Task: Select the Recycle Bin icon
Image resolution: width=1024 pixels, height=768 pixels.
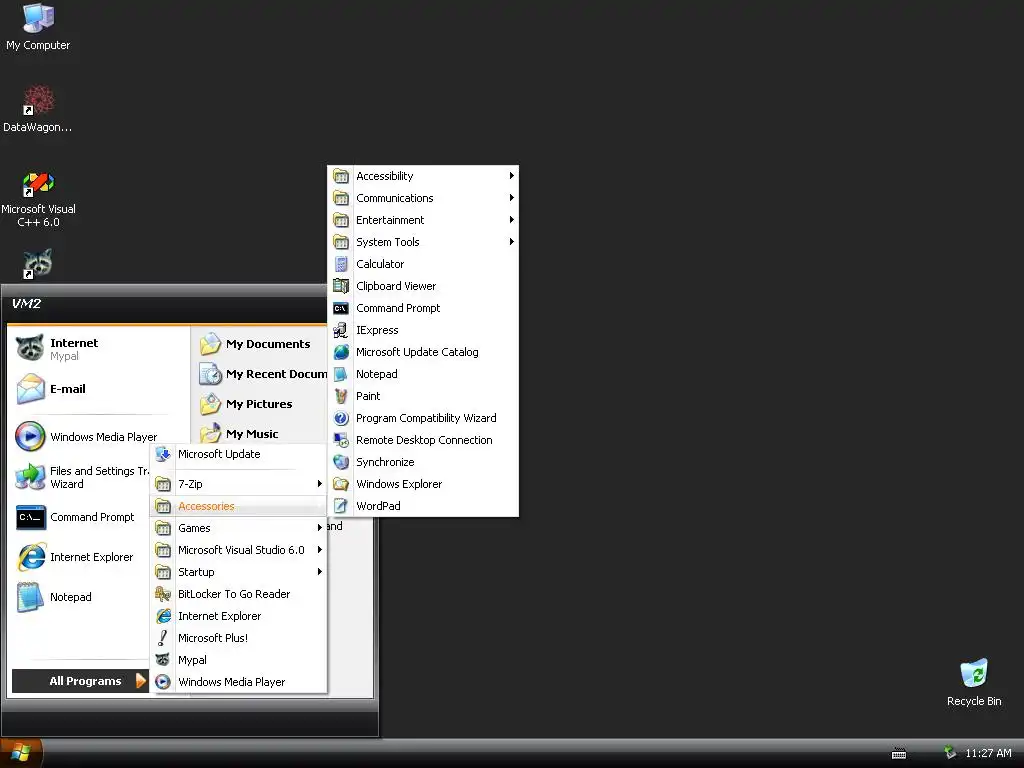Action: click(974, 682)
